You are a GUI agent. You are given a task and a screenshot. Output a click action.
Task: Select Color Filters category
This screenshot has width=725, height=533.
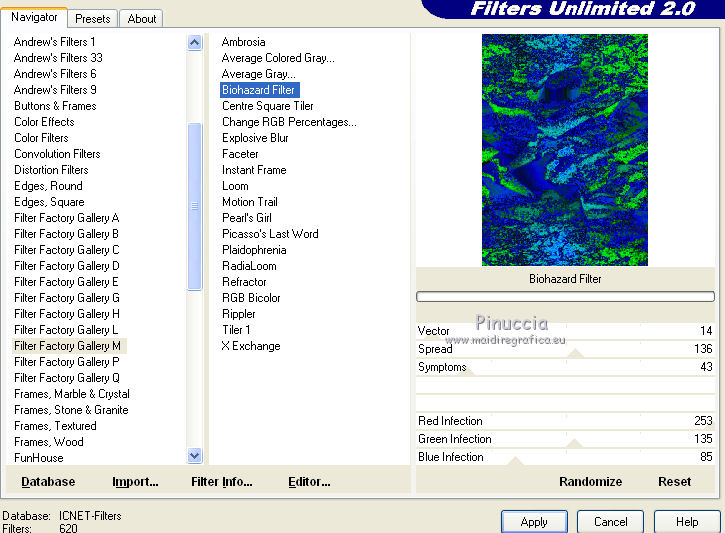pyautogui.click(x=41, y=138)
